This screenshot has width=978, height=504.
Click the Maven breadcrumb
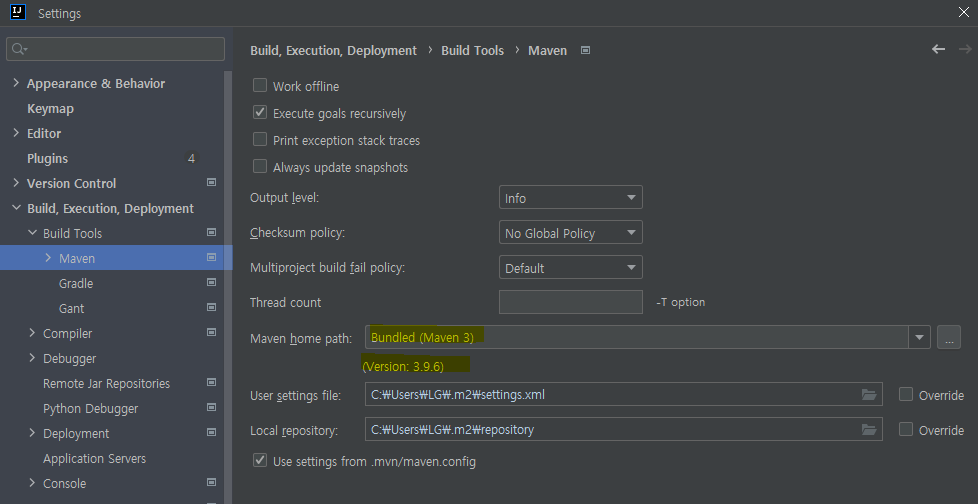click(548, 51)
